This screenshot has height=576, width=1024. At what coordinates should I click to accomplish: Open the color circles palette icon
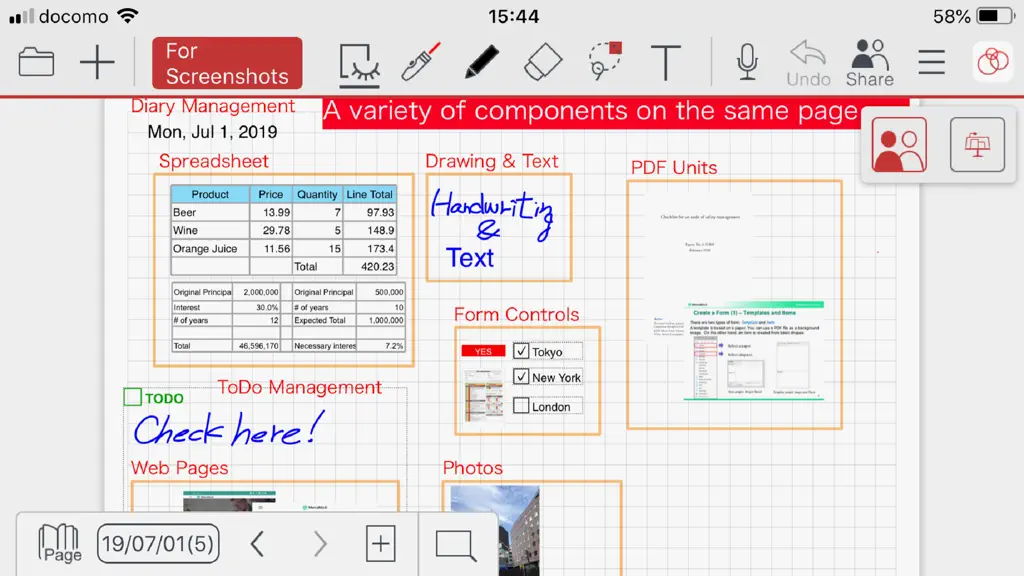993,62
